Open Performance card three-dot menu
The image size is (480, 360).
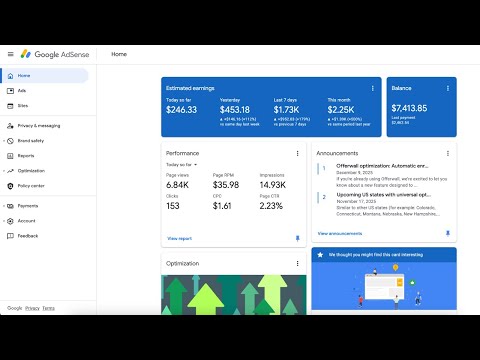(297, 153)
